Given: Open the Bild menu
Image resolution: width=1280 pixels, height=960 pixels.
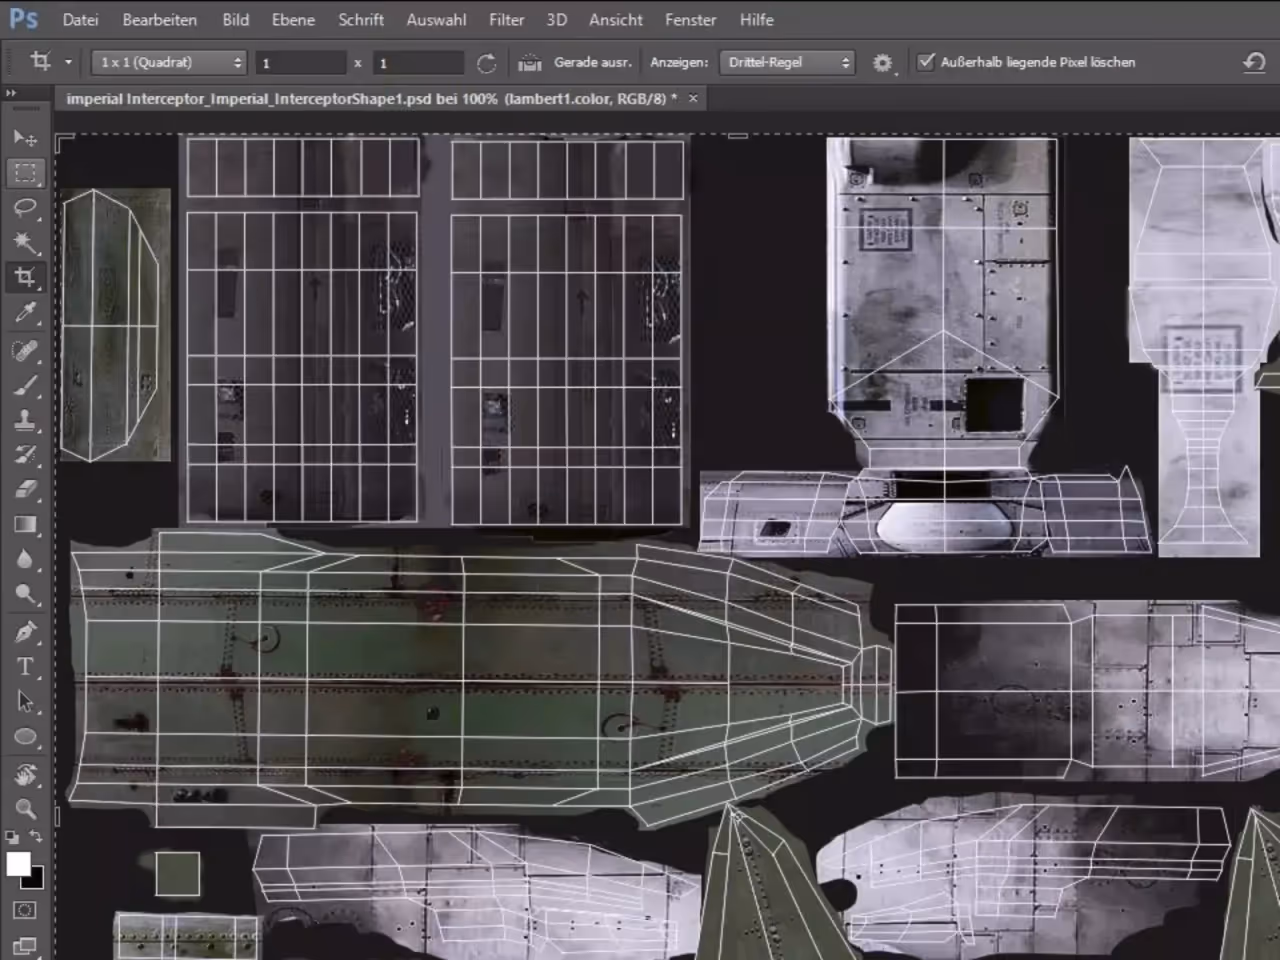Looking at the screenshot, I should pos(236,20).
